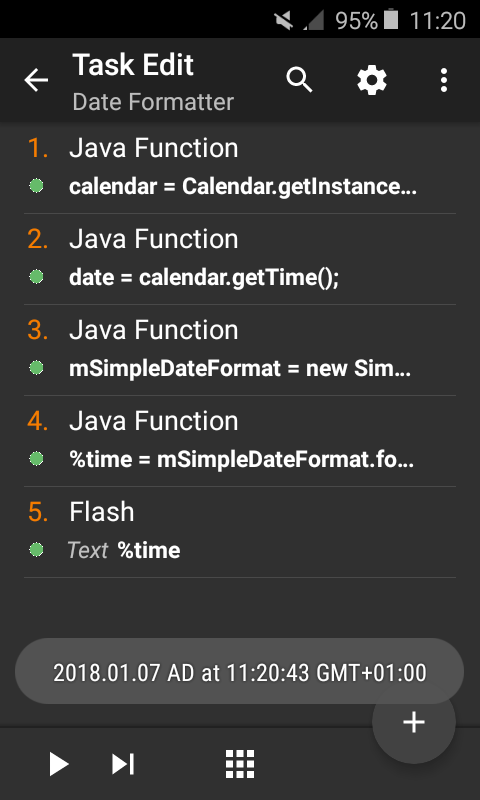Open the search magnifier icon
The height and width of the screenshot is (800, 480).
coord(299,80)
